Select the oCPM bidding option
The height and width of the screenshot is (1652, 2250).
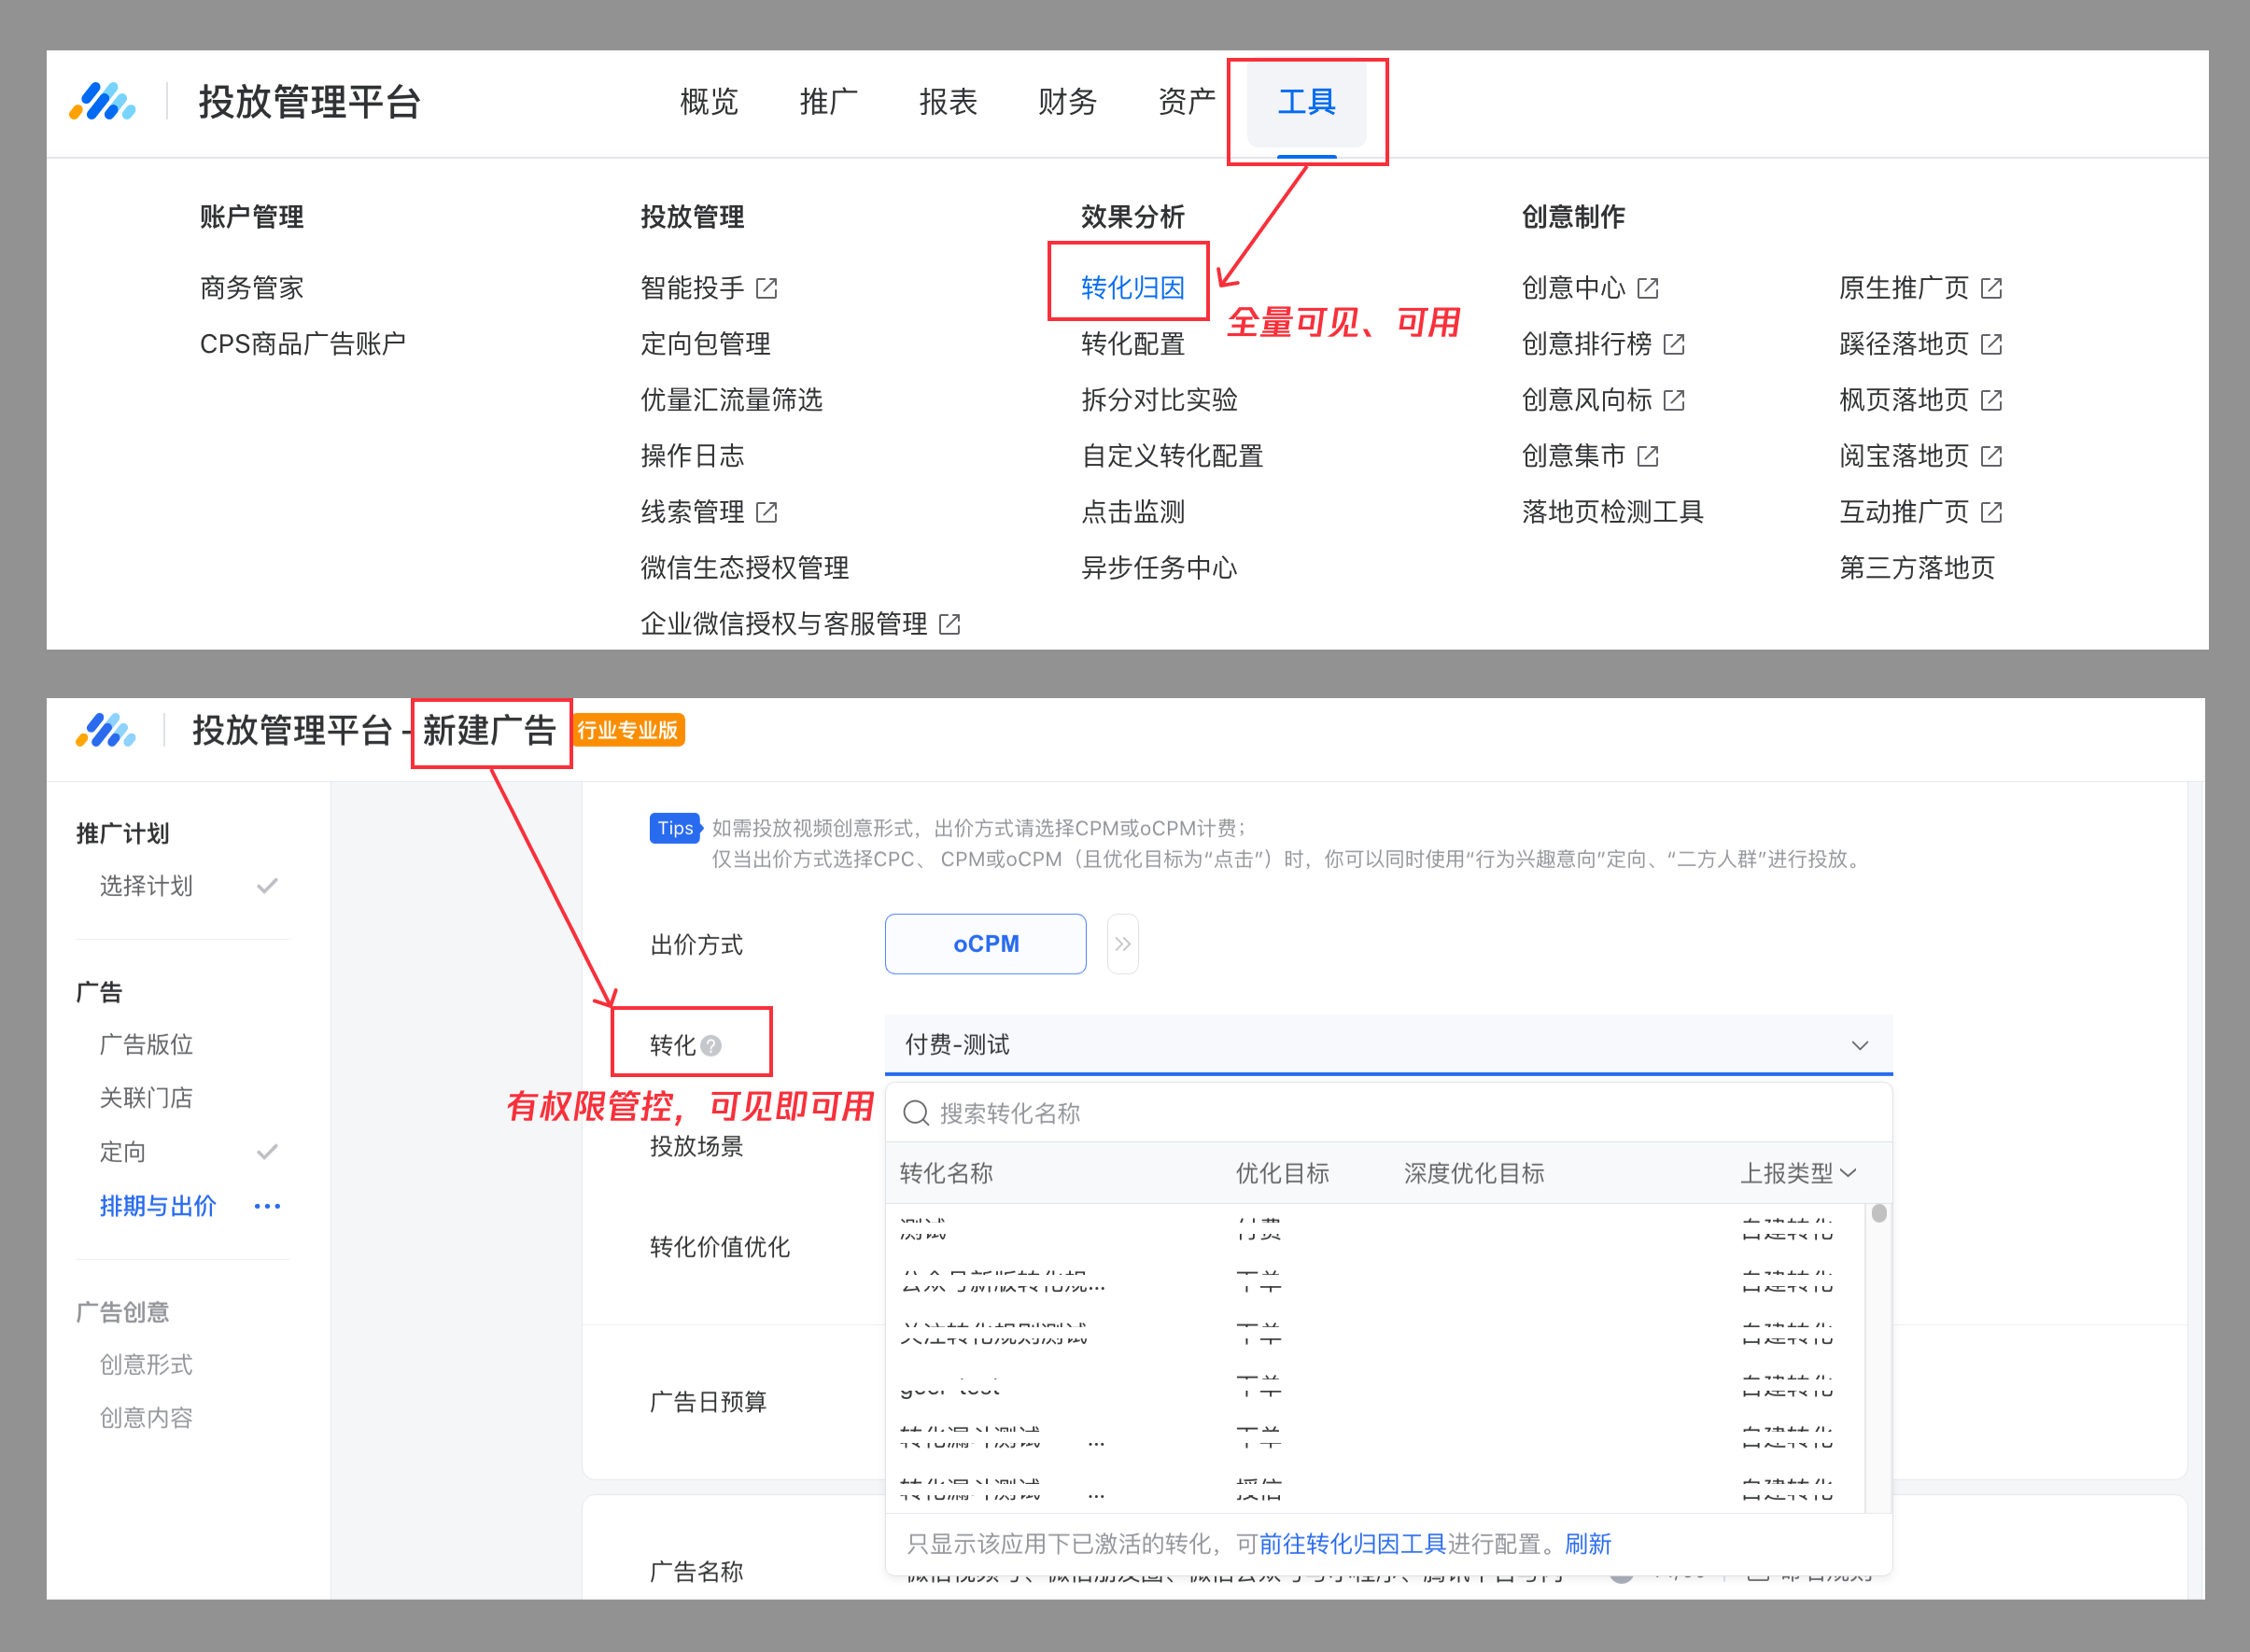[x=985, y=944]
